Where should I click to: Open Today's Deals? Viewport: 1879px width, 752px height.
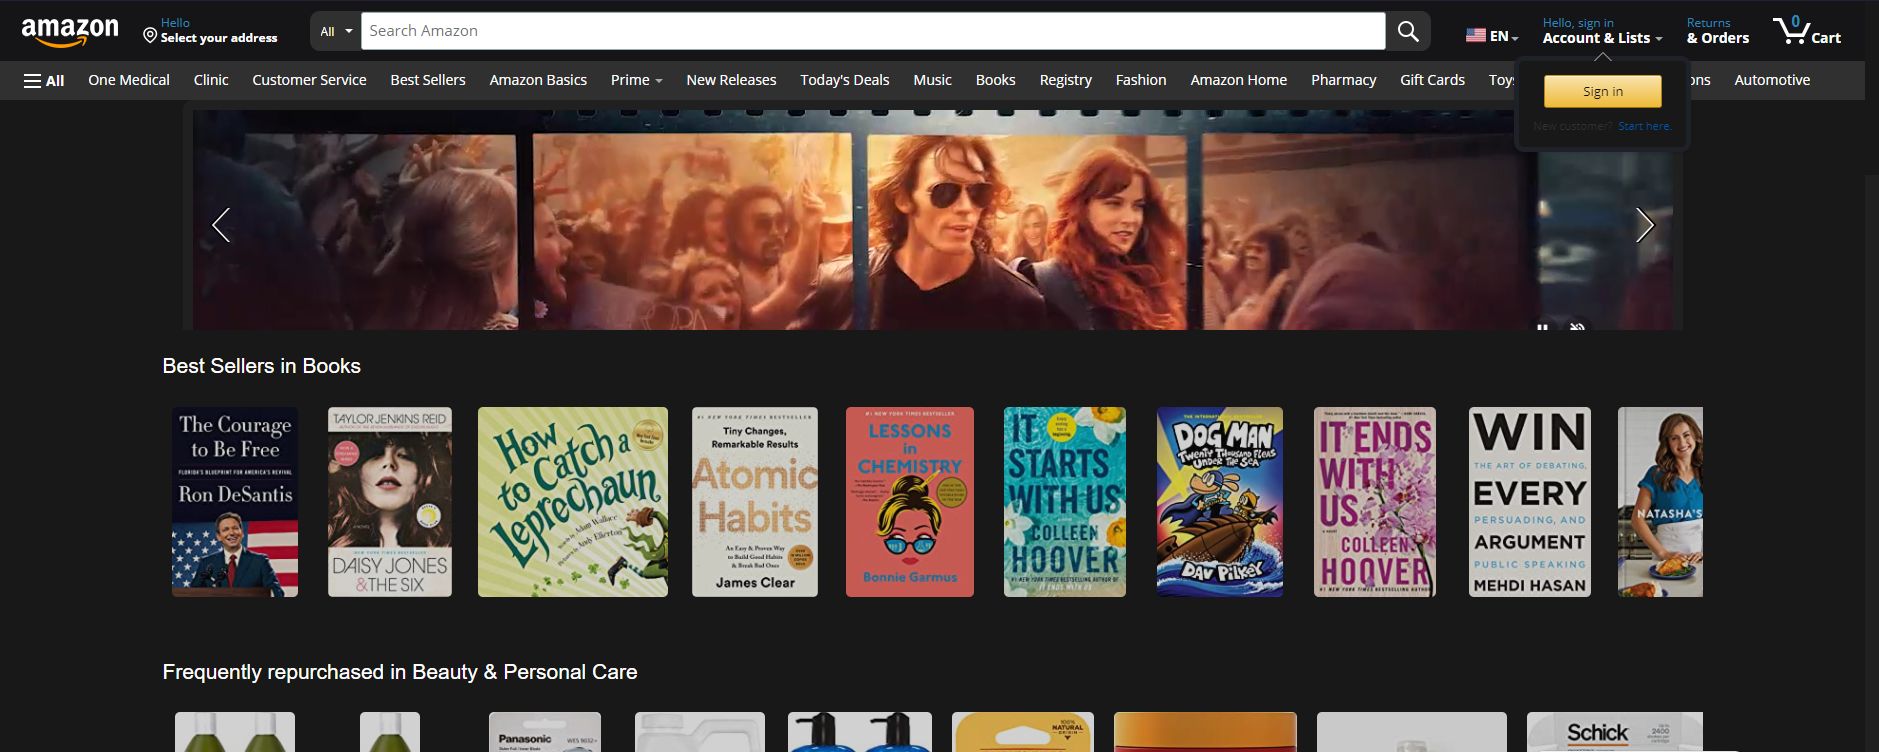tap(845, 80)
